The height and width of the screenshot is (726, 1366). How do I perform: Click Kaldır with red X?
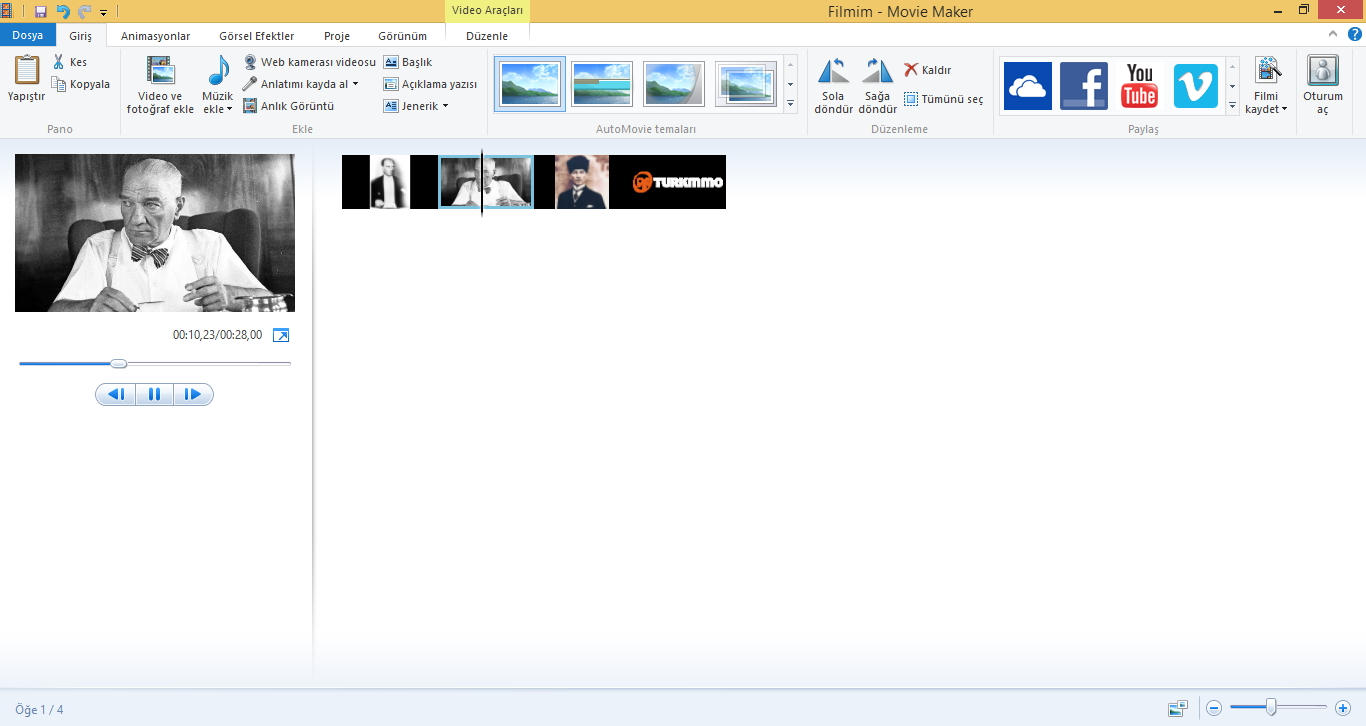(927, 70)
